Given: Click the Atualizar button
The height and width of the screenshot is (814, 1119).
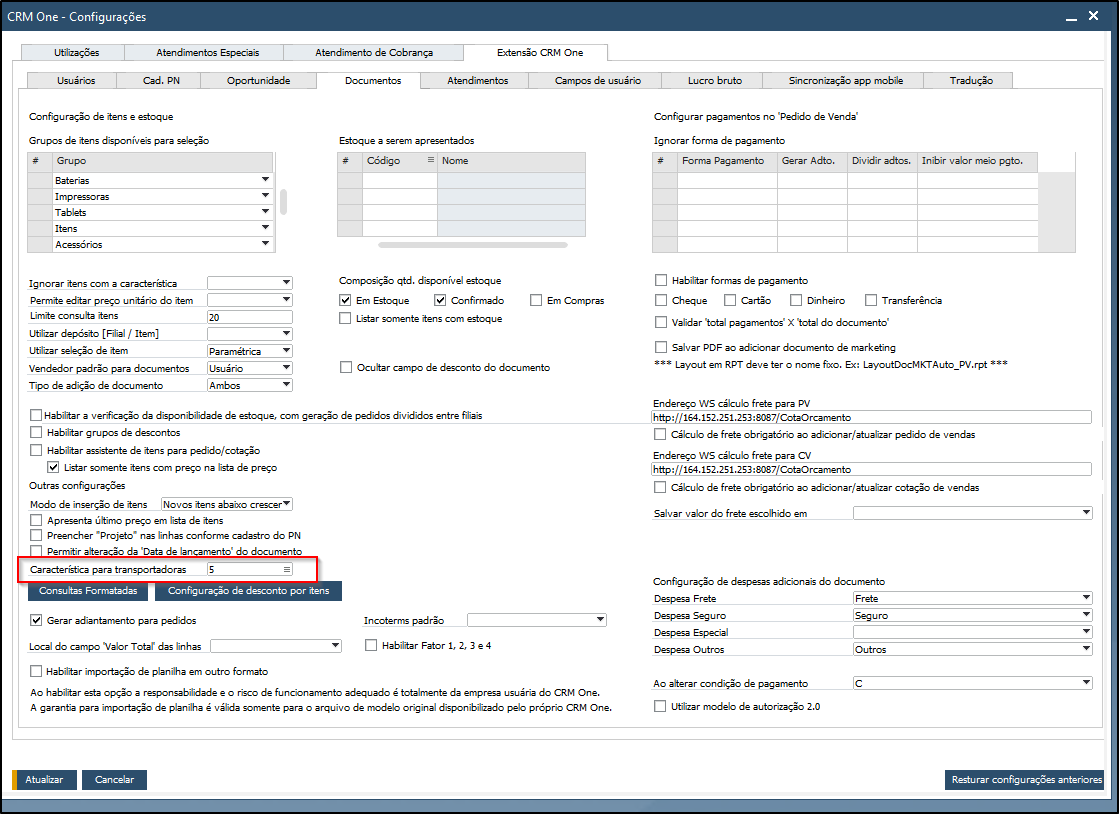Looking at the screenshot, I should click(44, 780).
